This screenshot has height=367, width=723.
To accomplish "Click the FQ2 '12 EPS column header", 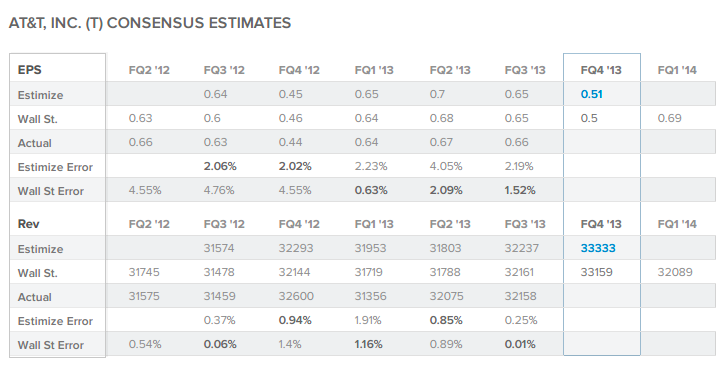I will tap(149, 70).
